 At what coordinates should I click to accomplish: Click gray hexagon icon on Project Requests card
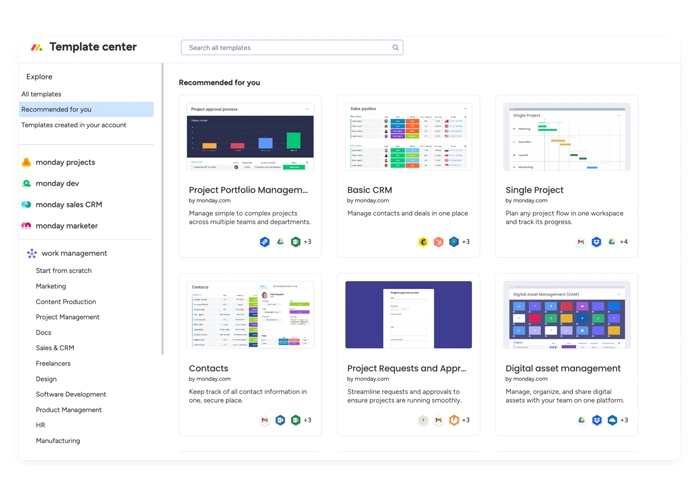[423, 420]
